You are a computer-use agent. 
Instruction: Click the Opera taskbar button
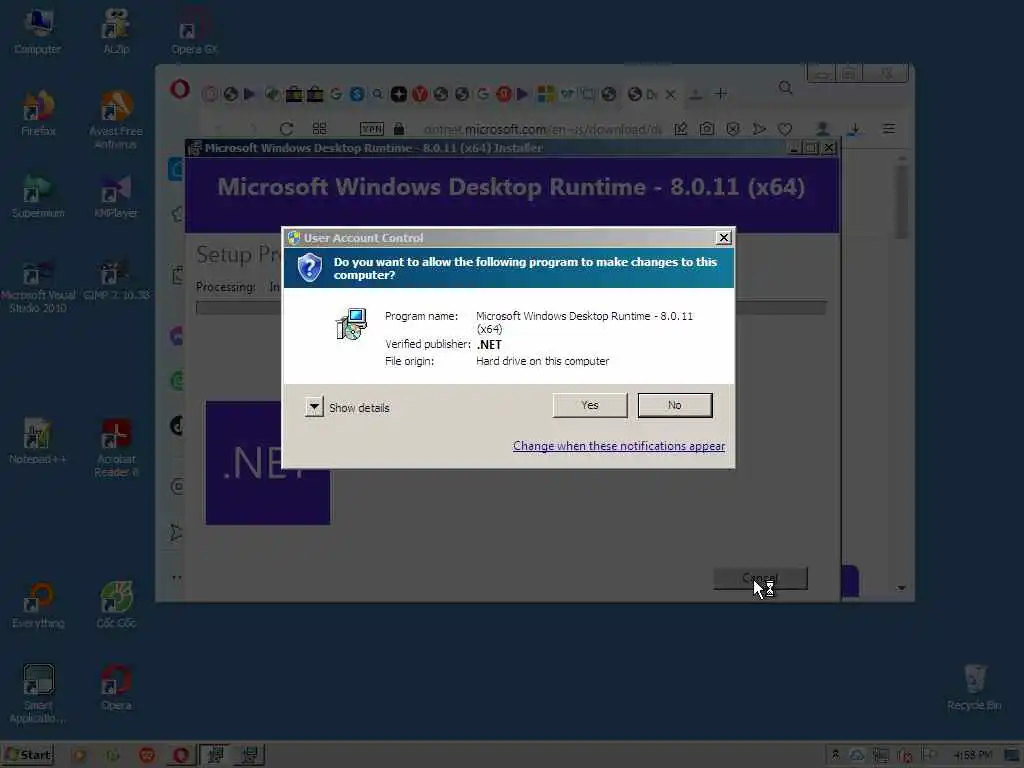tap(181, 756)
